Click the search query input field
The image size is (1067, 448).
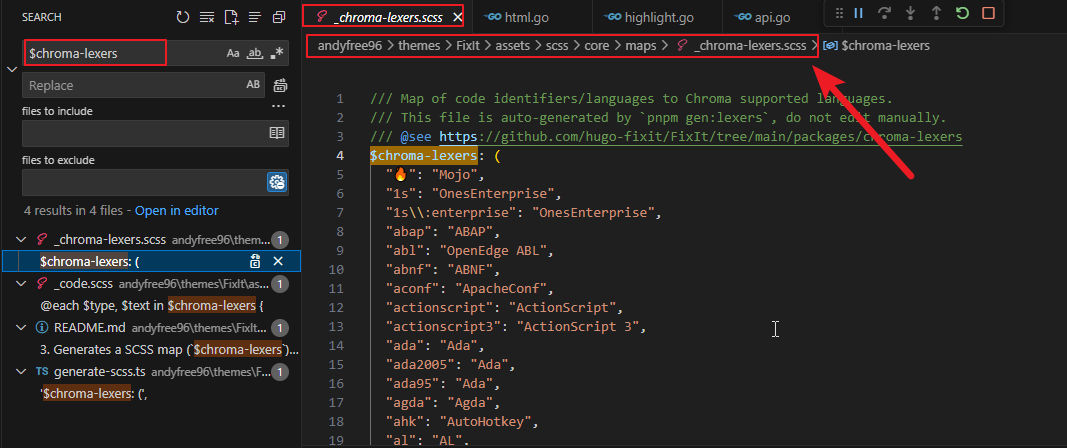(x=122, y=53)
